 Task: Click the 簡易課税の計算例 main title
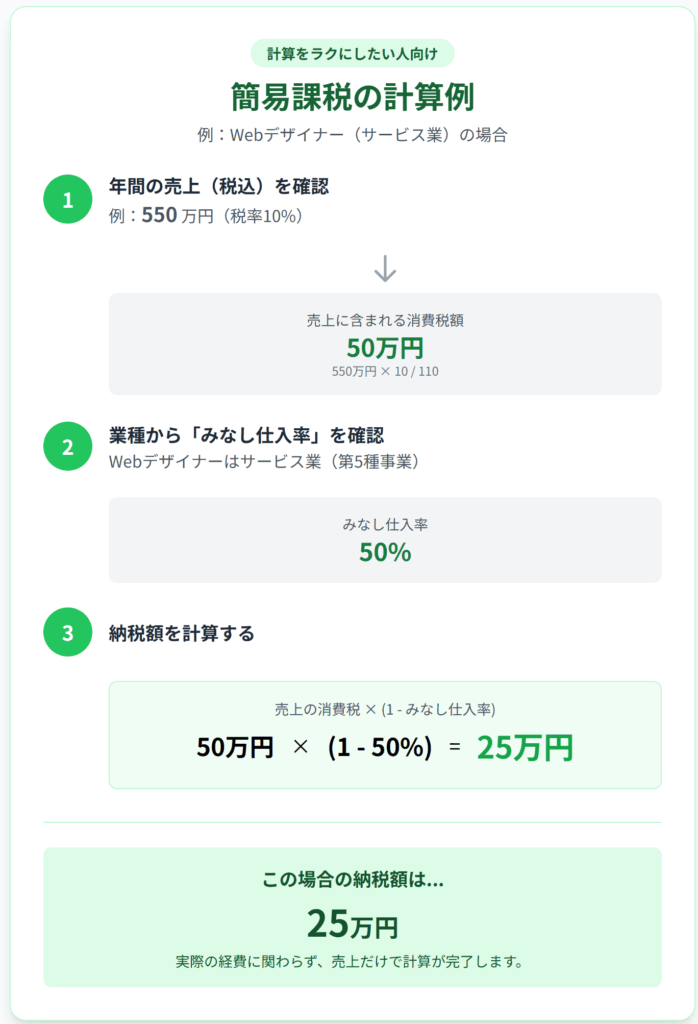(352, 97)
